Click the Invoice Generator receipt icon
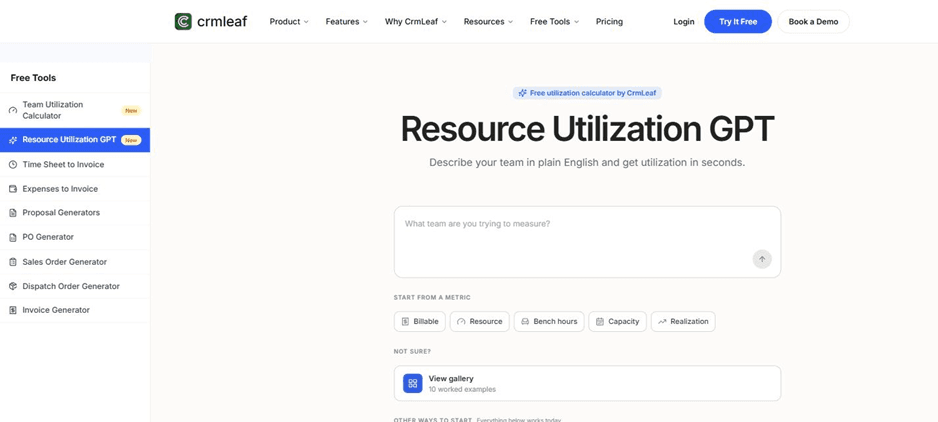 point(13,310)
